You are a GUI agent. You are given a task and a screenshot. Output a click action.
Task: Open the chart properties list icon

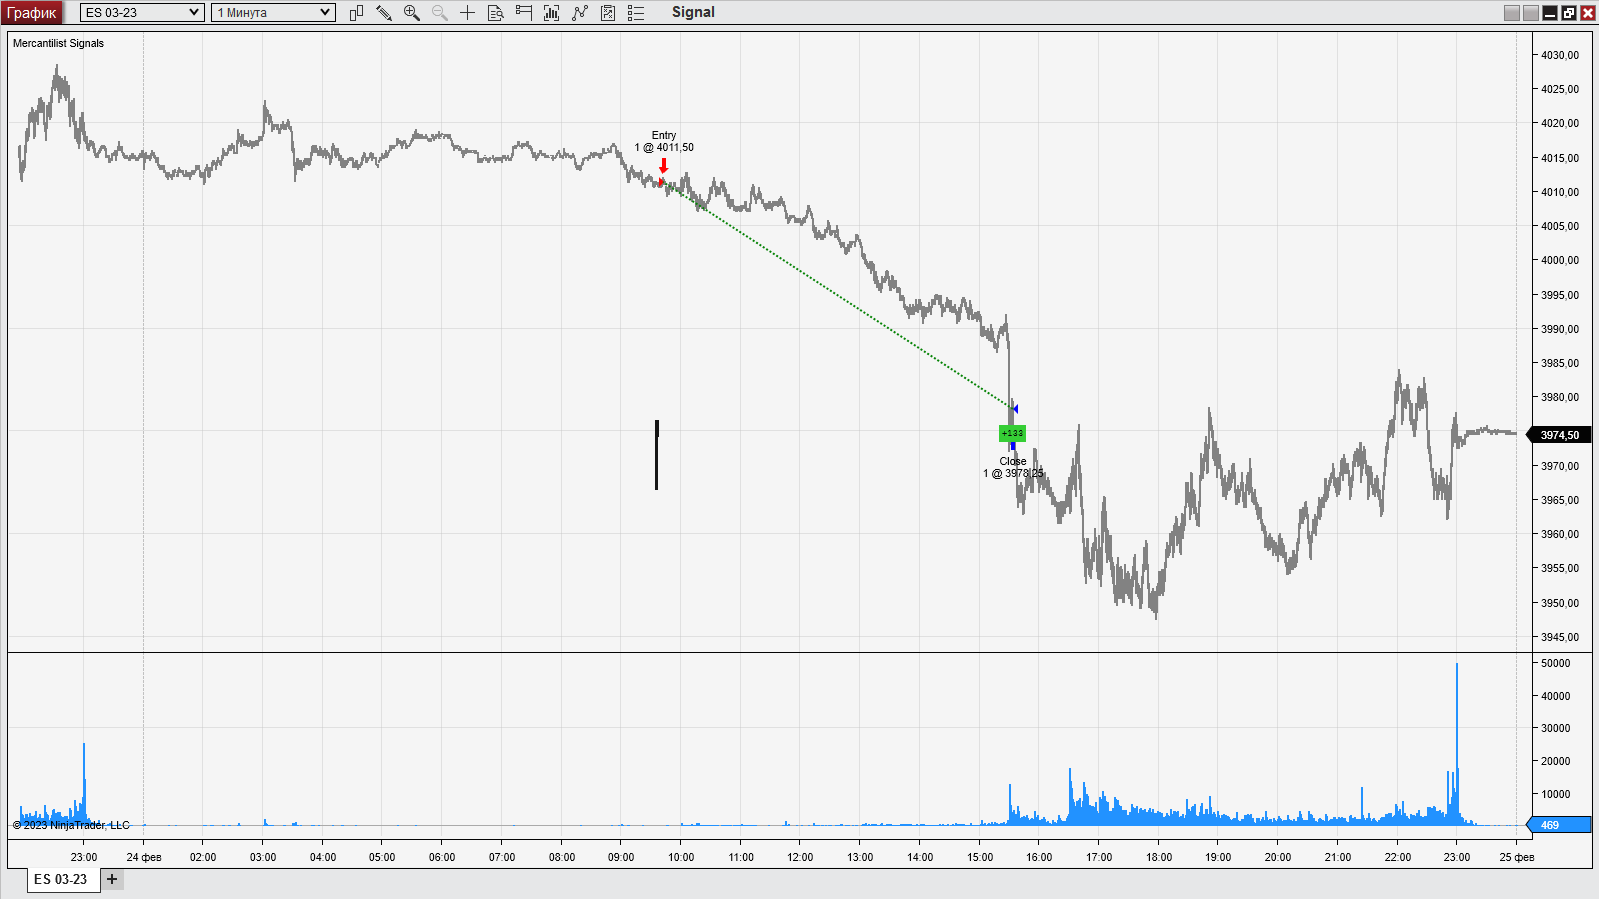(636, 13)
